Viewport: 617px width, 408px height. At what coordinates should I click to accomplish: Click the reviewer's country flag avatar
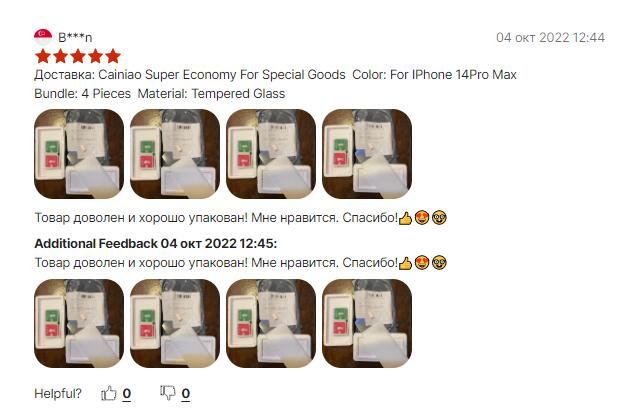pos(43,37)
